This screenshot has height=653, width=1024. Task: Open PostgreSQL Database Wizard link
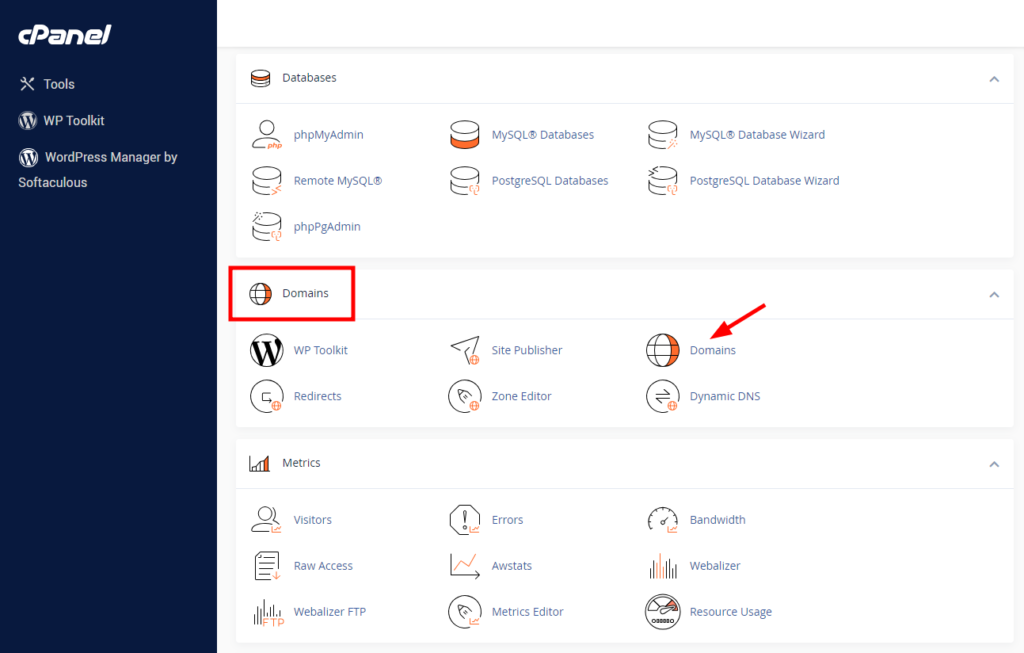[765, 181]
